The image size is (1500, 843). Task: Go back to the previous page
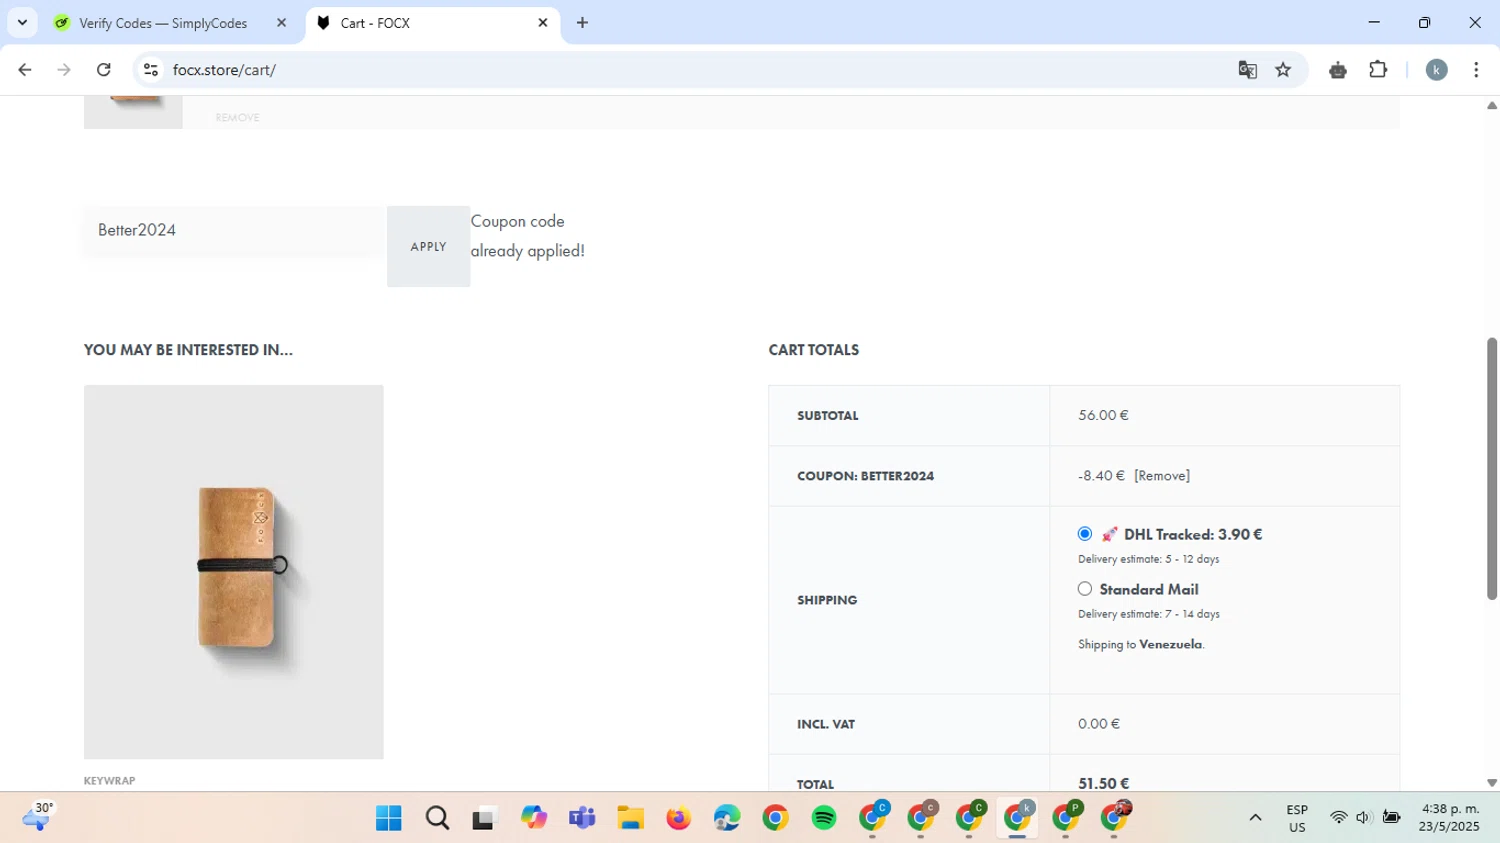[x=25, y=70]
